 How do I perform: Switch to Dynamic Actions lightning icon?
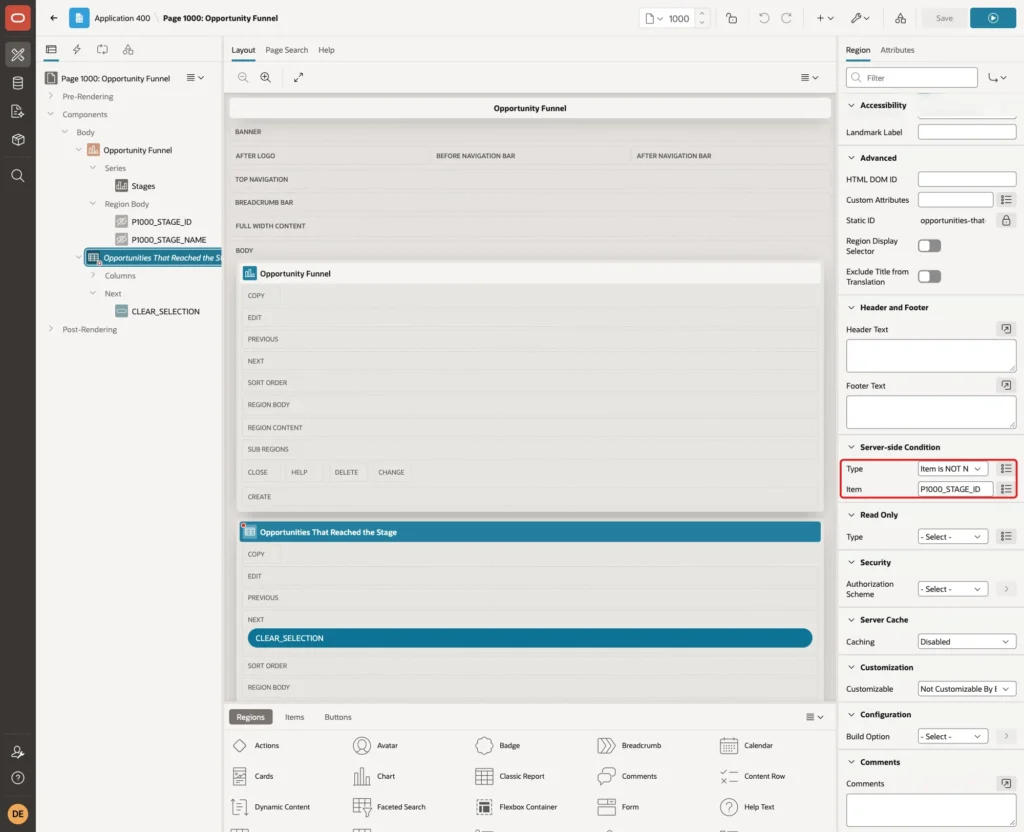tap(76, 50)
